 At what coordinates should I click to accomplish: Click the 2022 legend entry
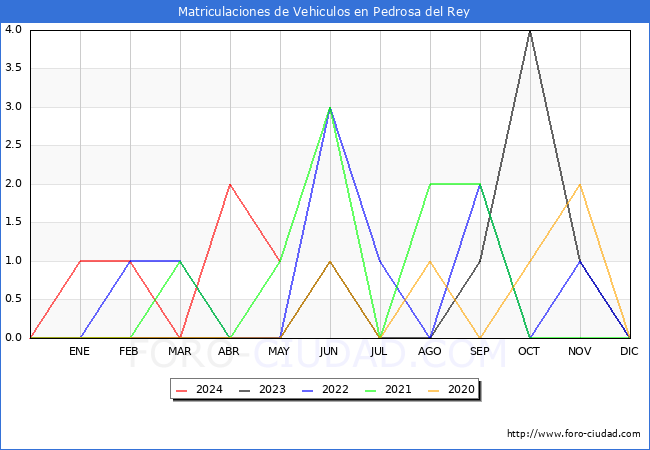[x=325, y=390]
